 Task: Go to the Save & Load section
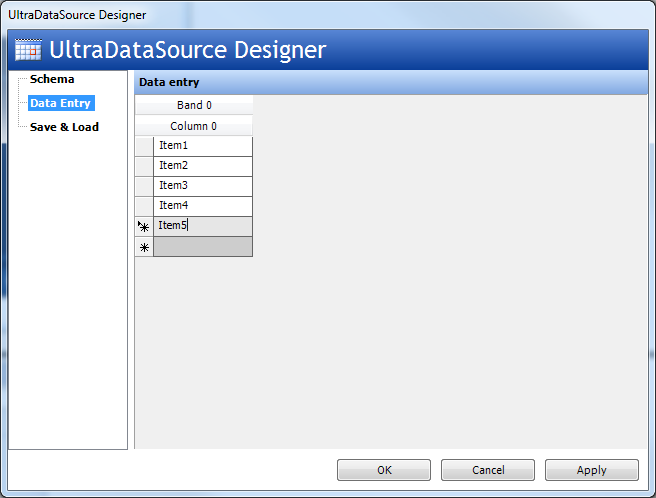(64, 127)
